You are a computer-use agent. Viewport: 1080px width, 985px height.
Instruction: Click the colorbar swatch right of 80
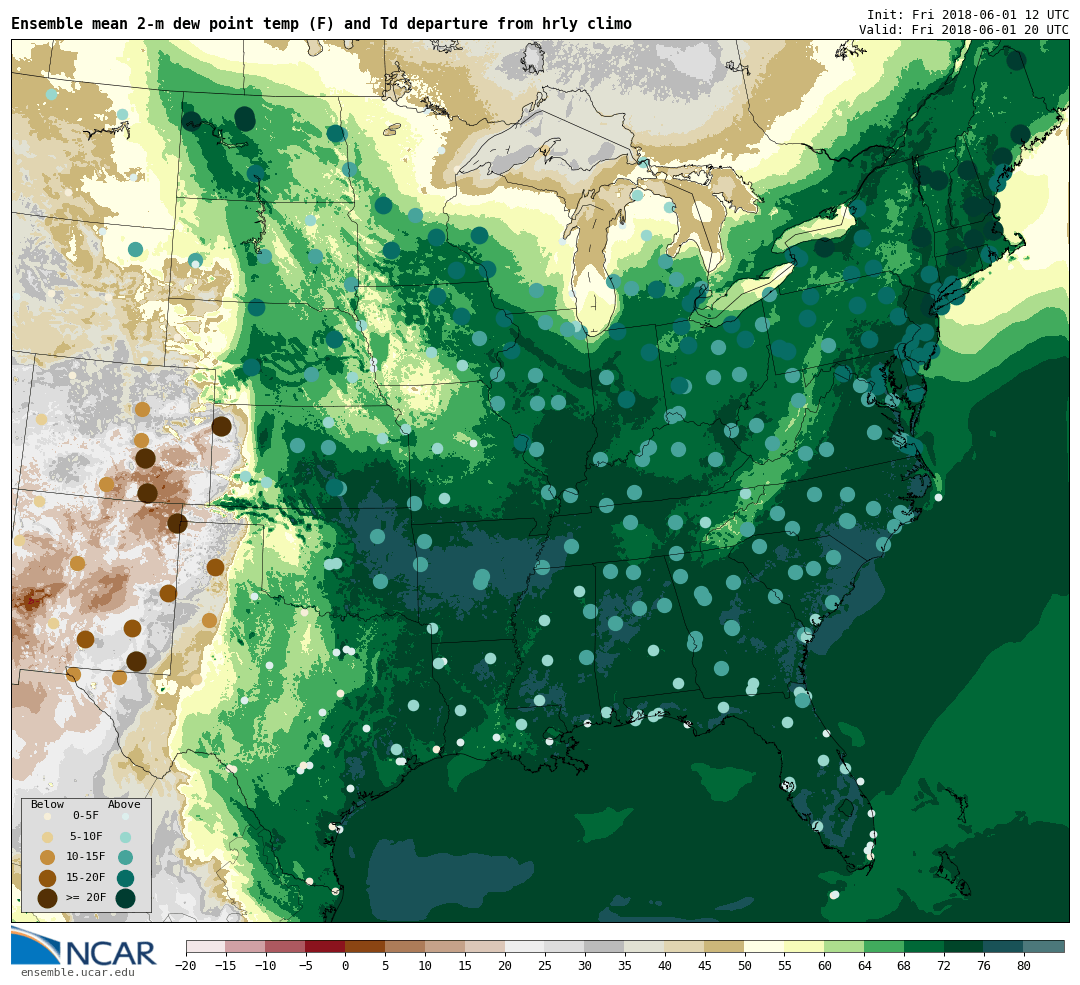pyautogui.click(x=1044, y=946)
